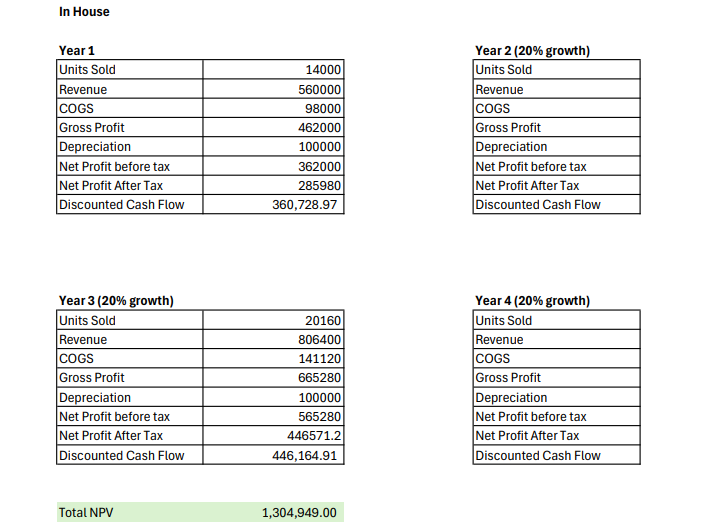Select the 'In House' heading cell
The height and width of the screenshot is (529, 710).
click(x=84, y=12)
